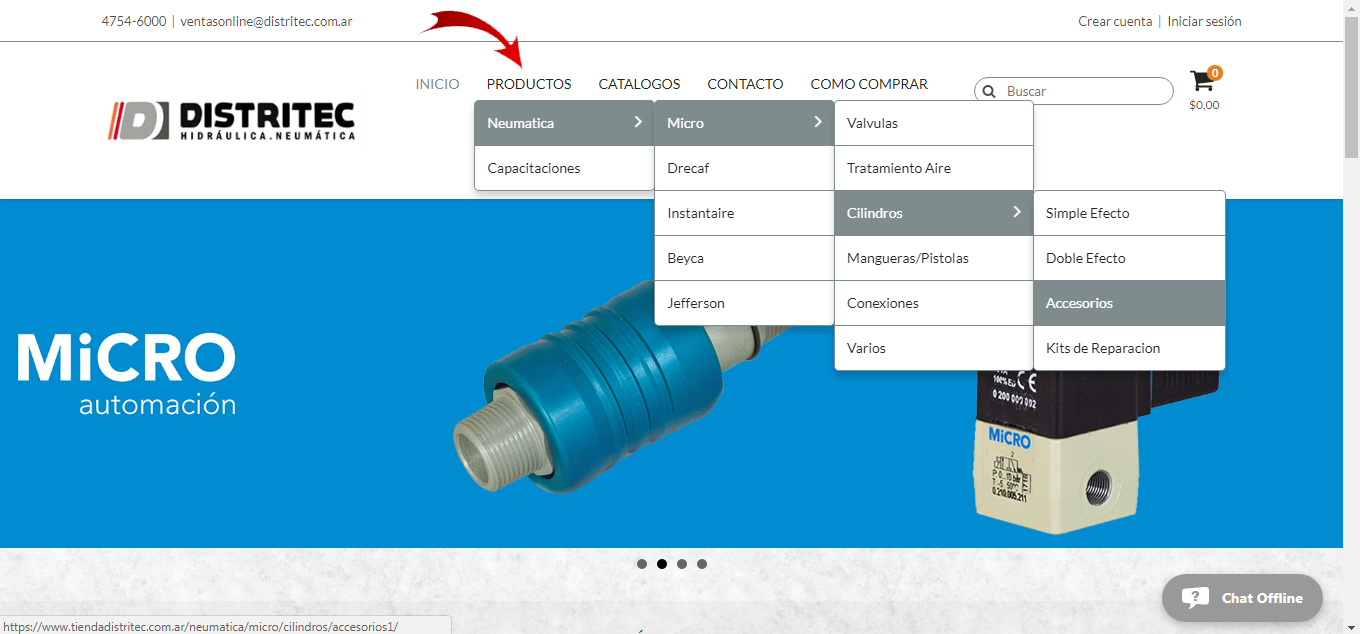Select Kits de Reparacion
This screenshot has height=634, width=1360.
pos(1129,348)
